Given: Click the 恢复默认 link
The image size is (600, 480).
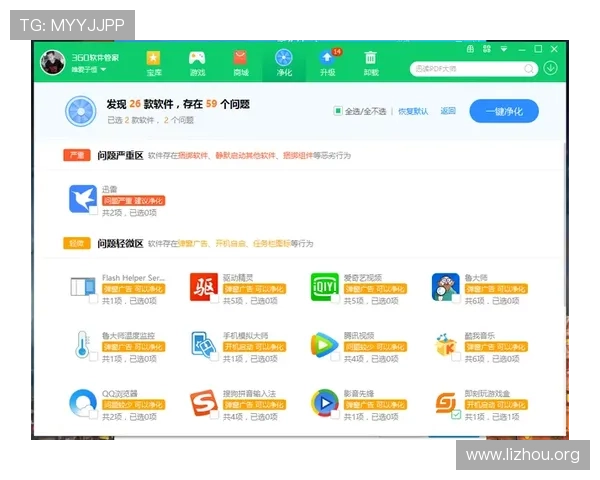Looking at the screenshot, I should tap(413, 111).
